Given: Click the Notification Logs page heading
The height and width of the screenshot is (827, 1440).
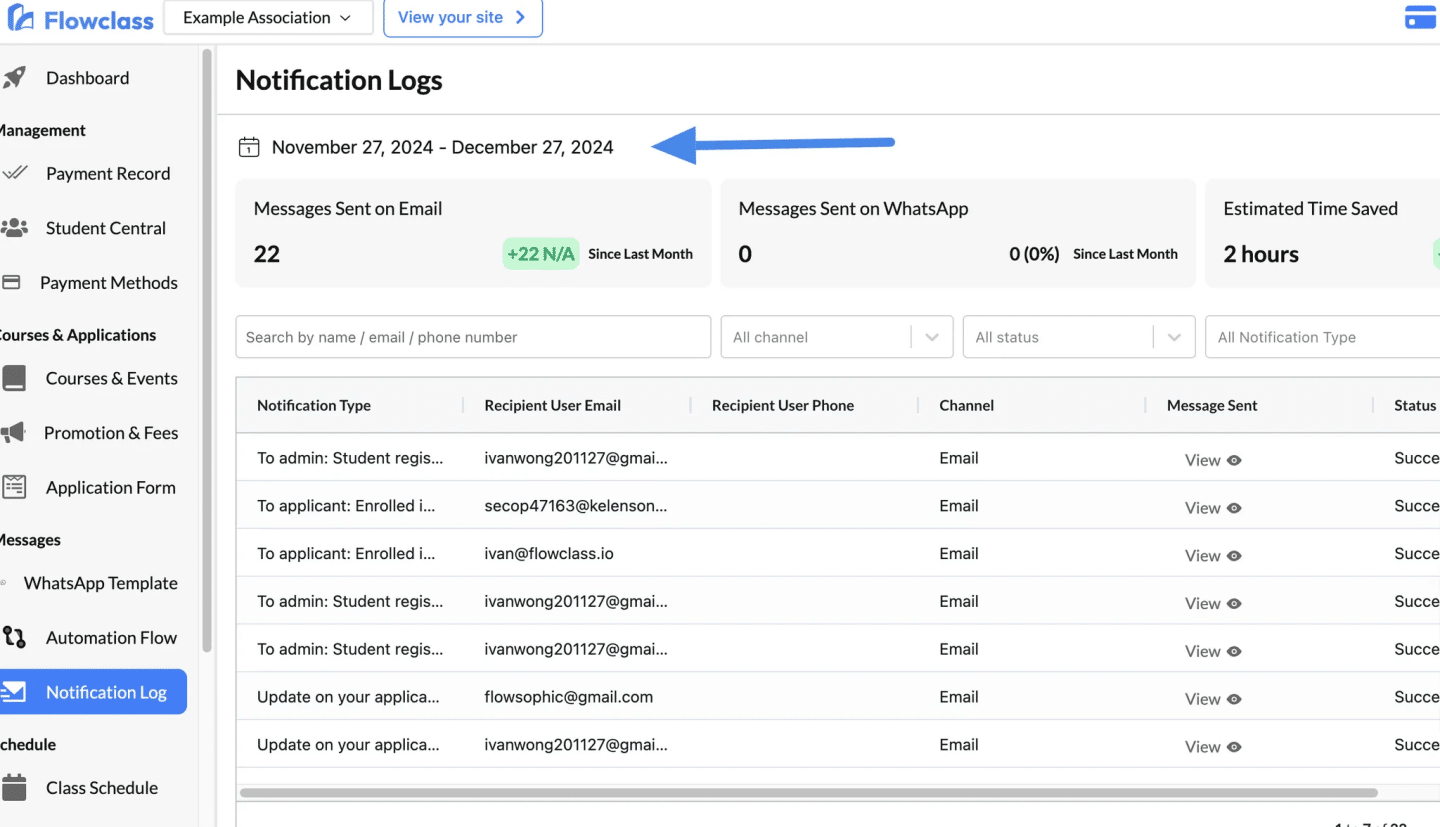Looking at the screenshot, I should (339, 80).
